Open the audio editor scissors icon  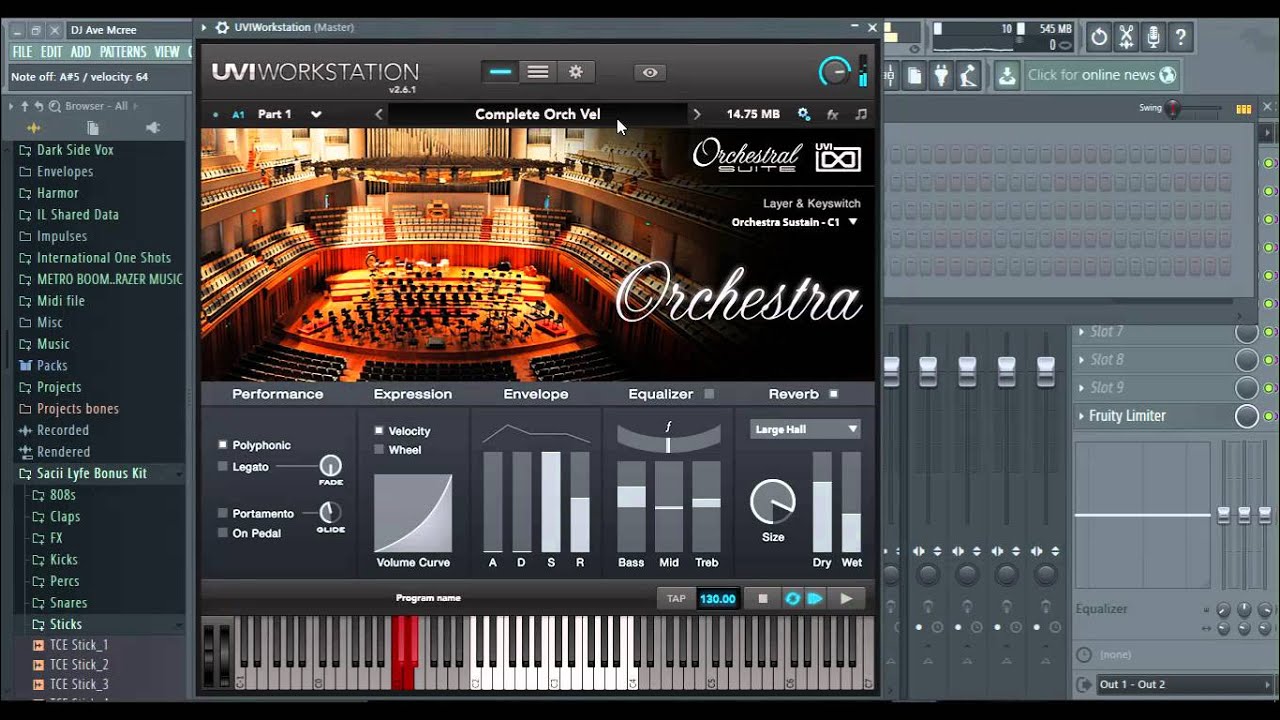tap(1126, 37)
